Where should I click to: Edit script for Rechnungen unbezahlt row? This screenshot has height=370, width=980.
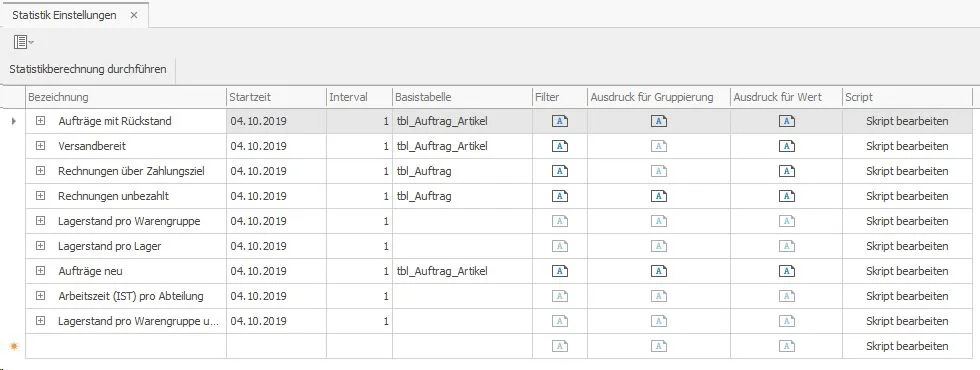point(907,196)
